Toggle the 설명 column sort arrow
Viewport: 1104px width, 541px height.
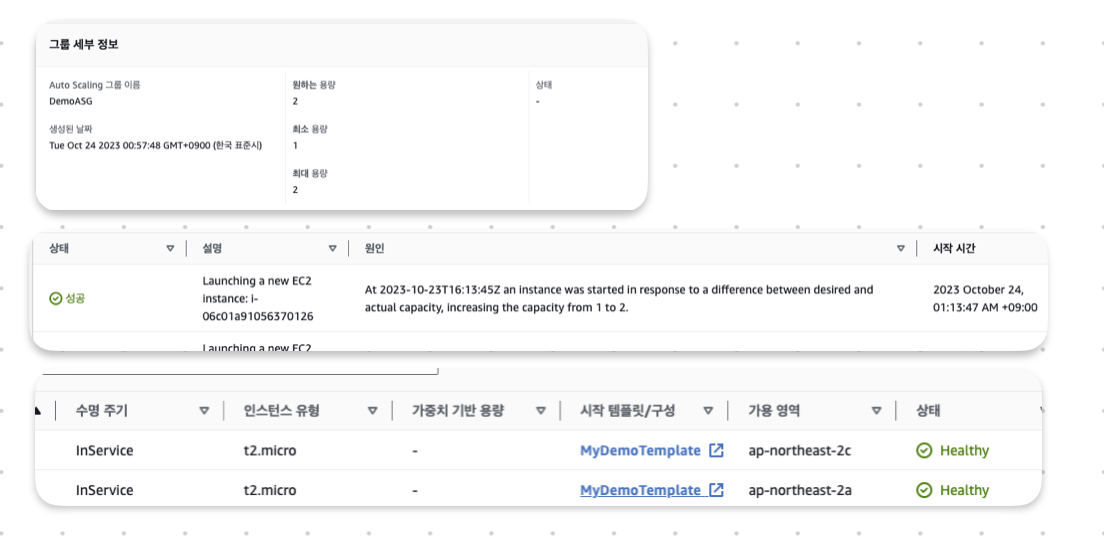pos(333,248)
